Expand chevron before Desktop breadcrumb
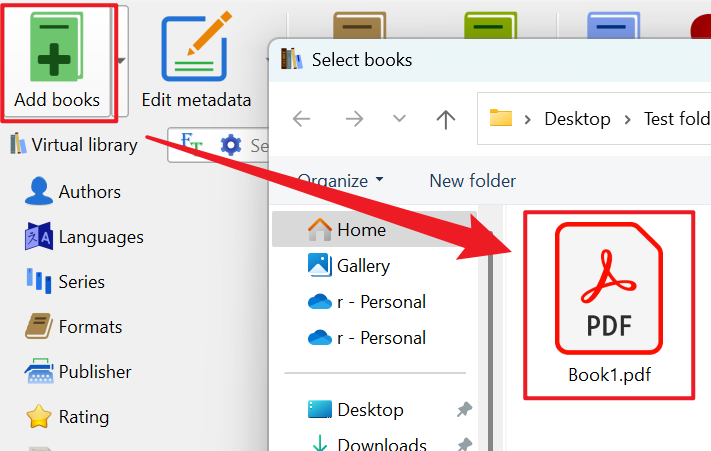The width and height of the screenshot is (711, 451). (527, 120)
